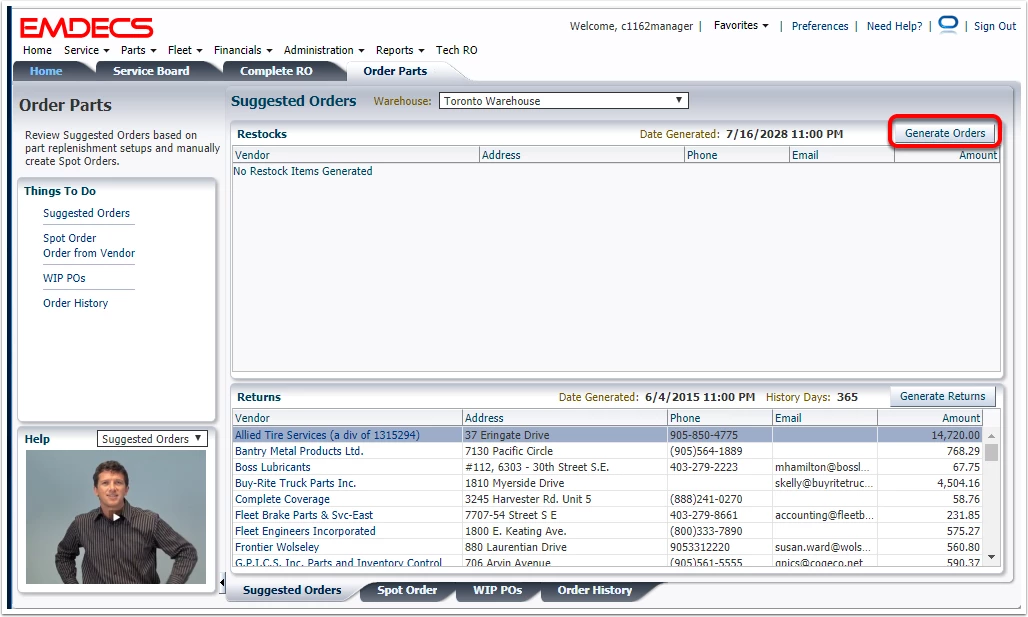Viewport: 1028px width, 617px height.
Task: Collapse the left panel with the arrow handle
Action: pos(222,582)
